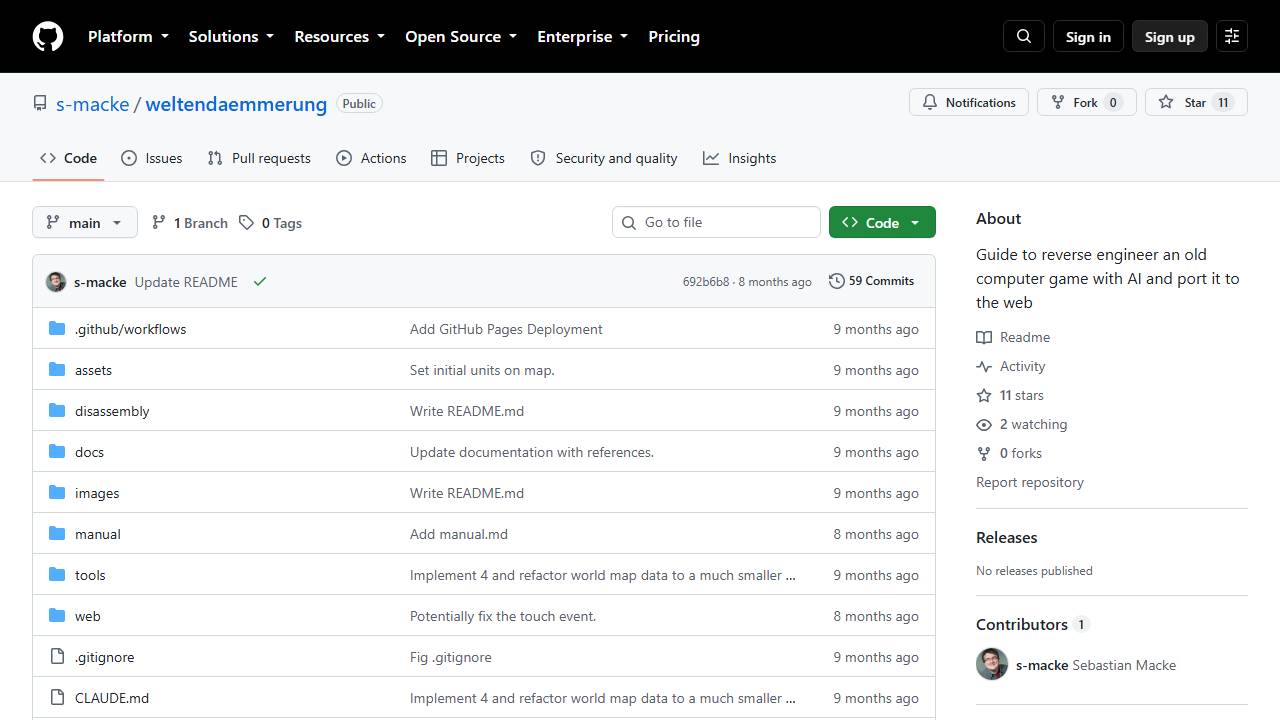Click the .github/workflows folder icon
The width and height of the screenshot is (1280, 720).
coord(57,329)
